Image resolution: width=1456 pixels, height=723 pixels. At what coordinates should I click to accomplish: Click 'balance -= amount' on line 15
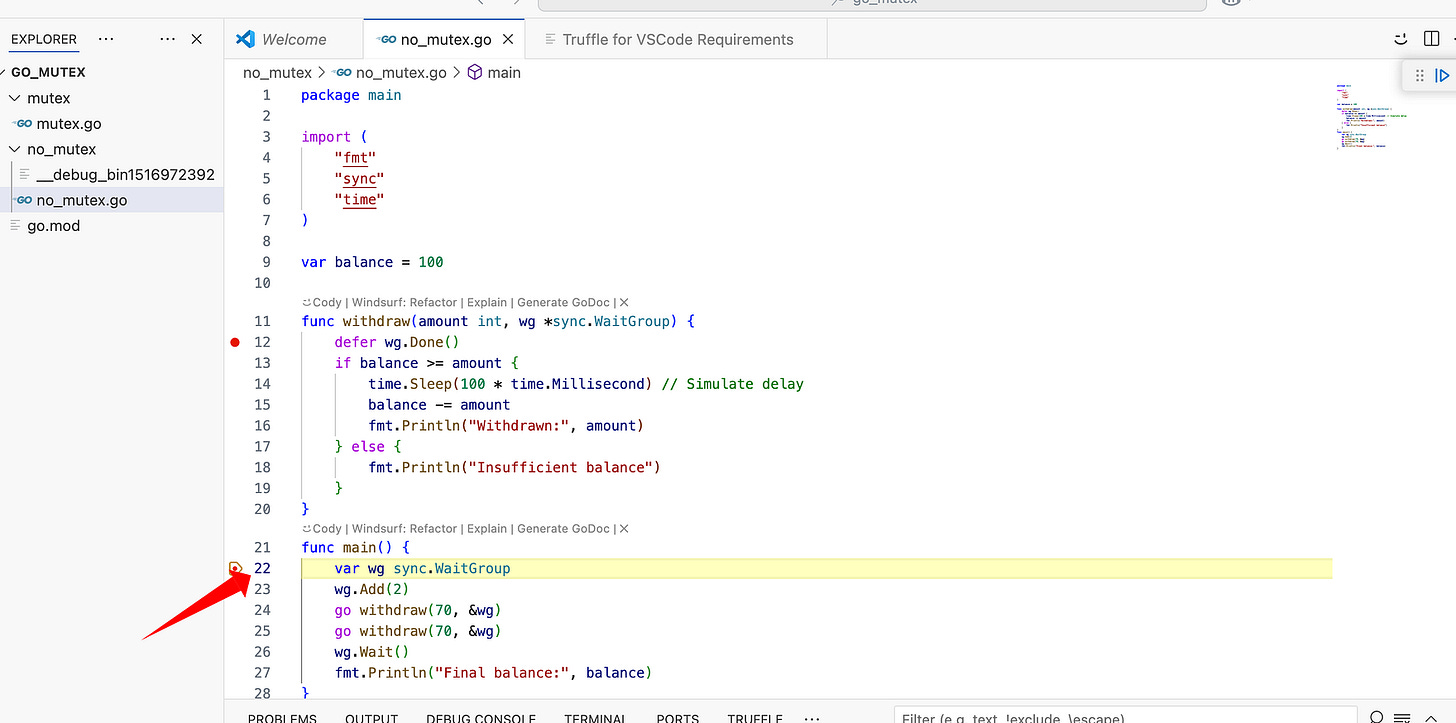[x=439, y=405]
